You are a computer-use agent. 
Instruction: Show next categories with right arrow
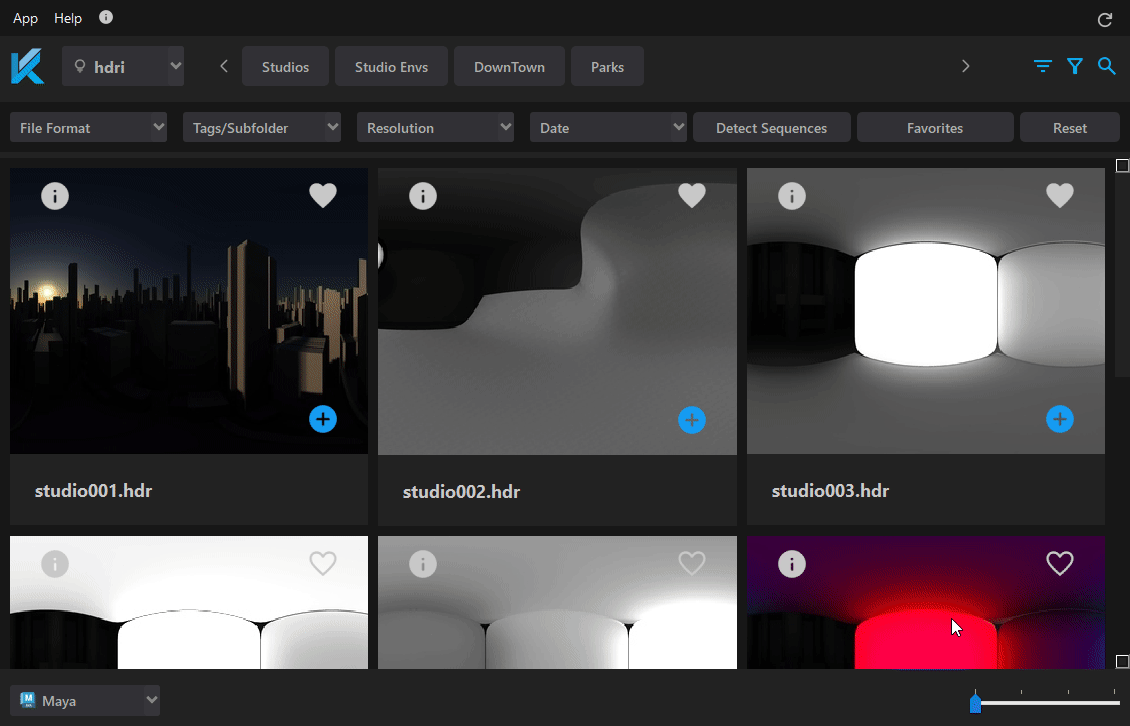(966, 66)
